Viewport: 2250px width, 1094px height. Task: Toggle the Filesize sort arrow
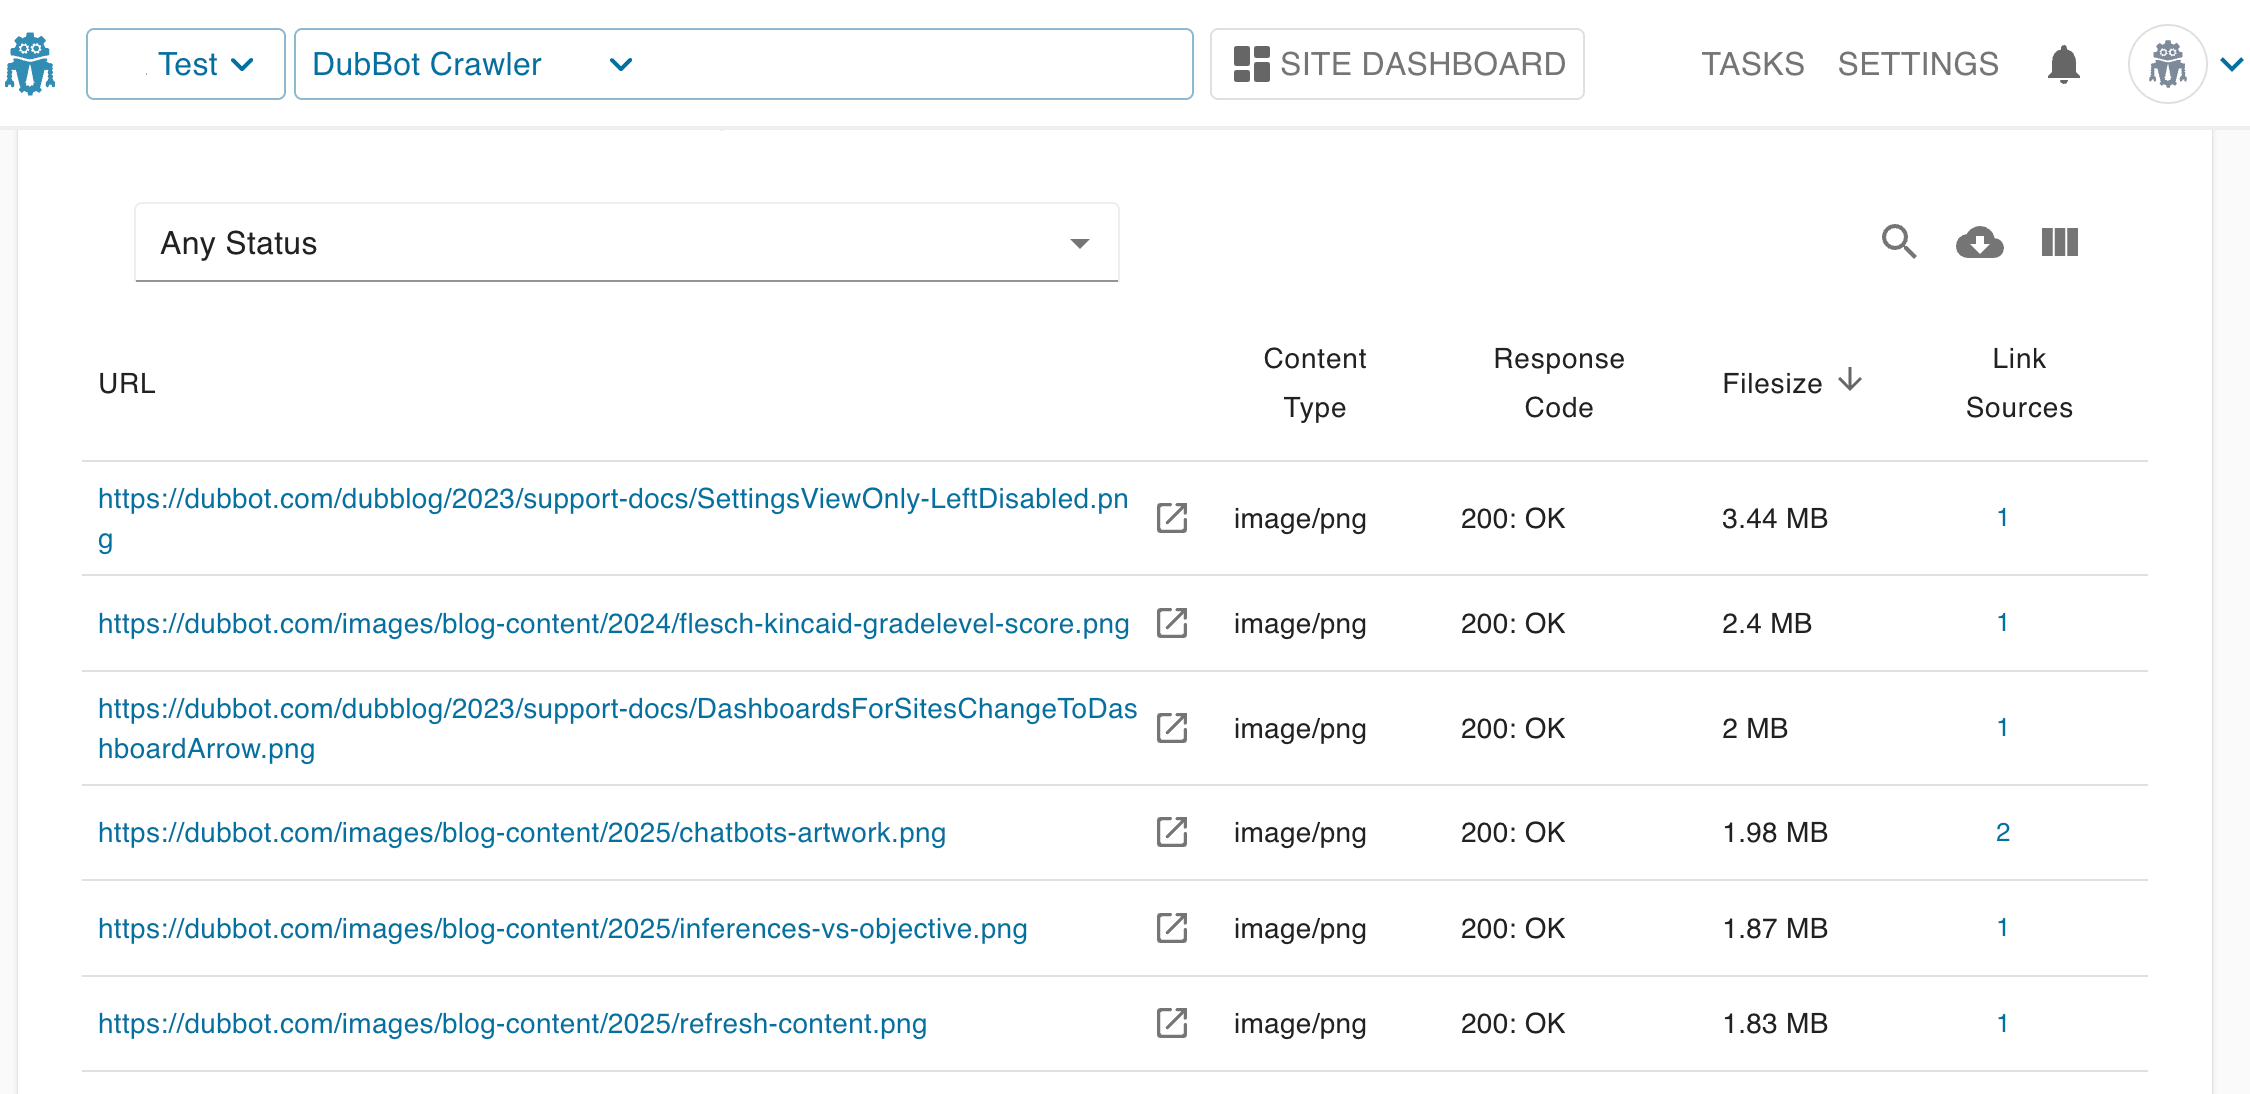click(x=1852, y=380)
